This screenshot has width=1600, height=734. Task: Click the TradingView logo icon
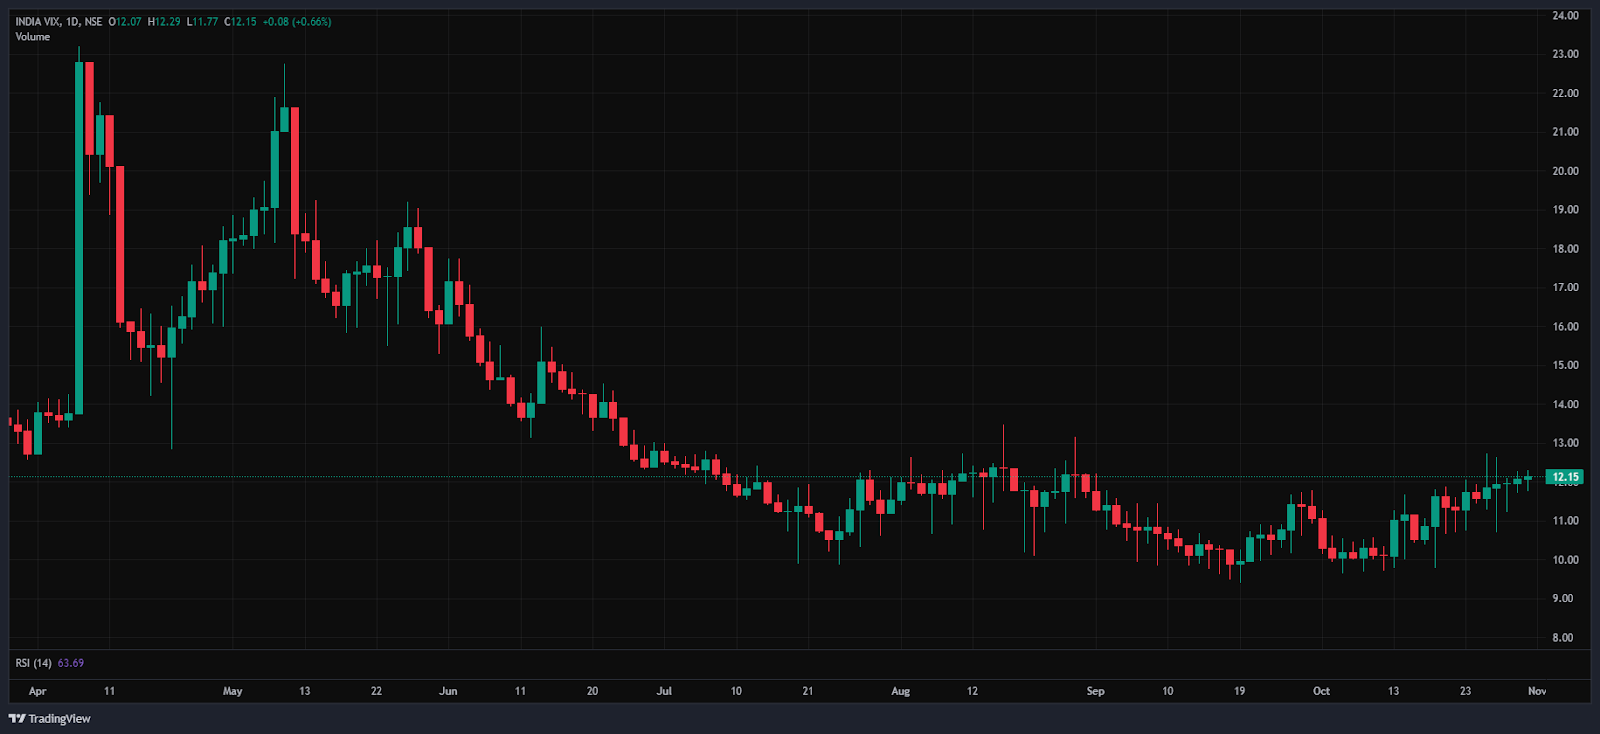pos(17,718)
